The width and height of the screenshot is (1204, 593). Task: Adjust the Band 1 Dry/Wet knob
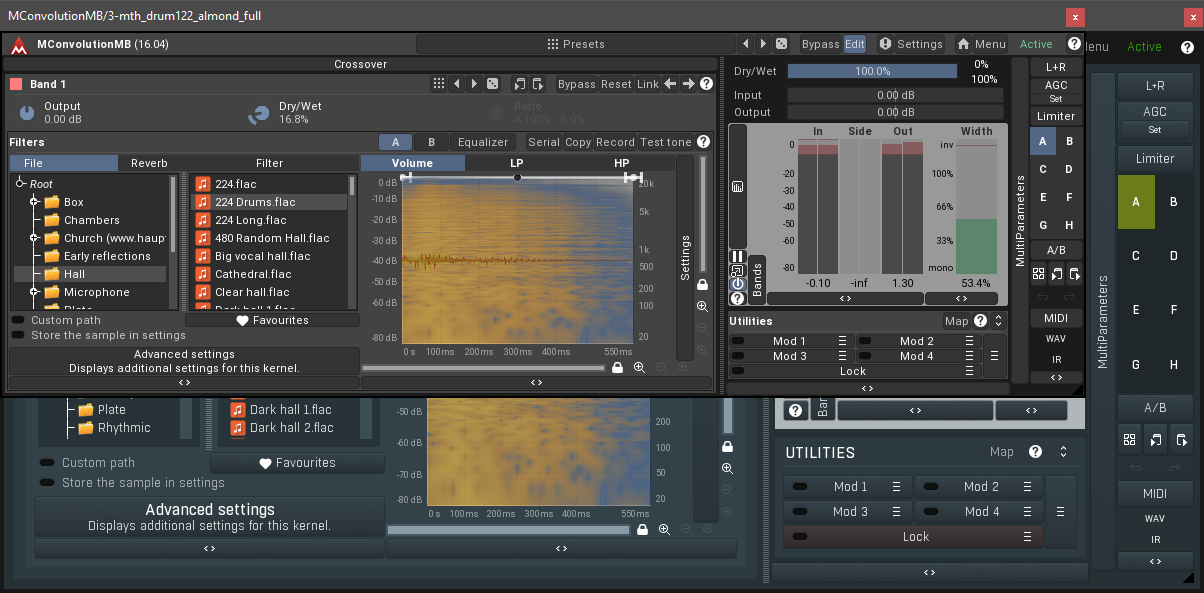click(260, 113)
